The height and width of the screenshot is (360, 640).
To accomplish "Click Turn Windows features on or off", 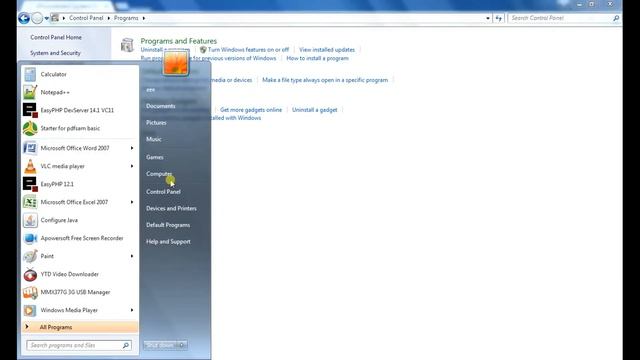I will pyautogui.click(x=248, y=50).
